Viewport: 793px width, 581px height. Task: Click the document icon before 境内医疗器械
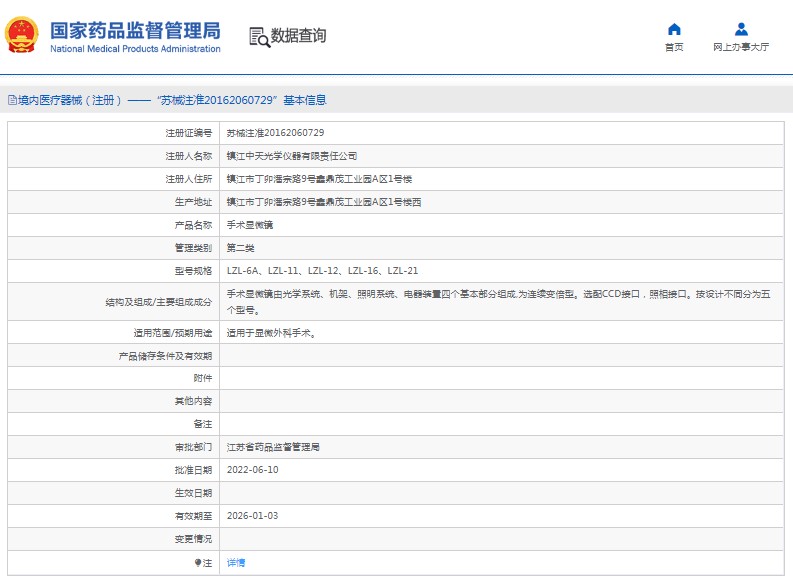pyautogui.click(x=11, y=101)
